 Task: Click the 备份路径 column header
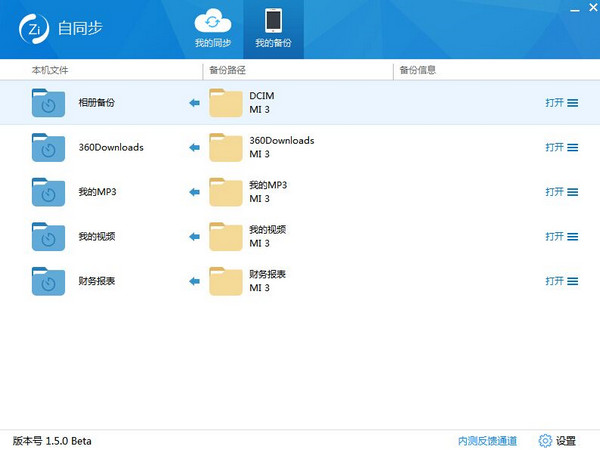[227, 70]
